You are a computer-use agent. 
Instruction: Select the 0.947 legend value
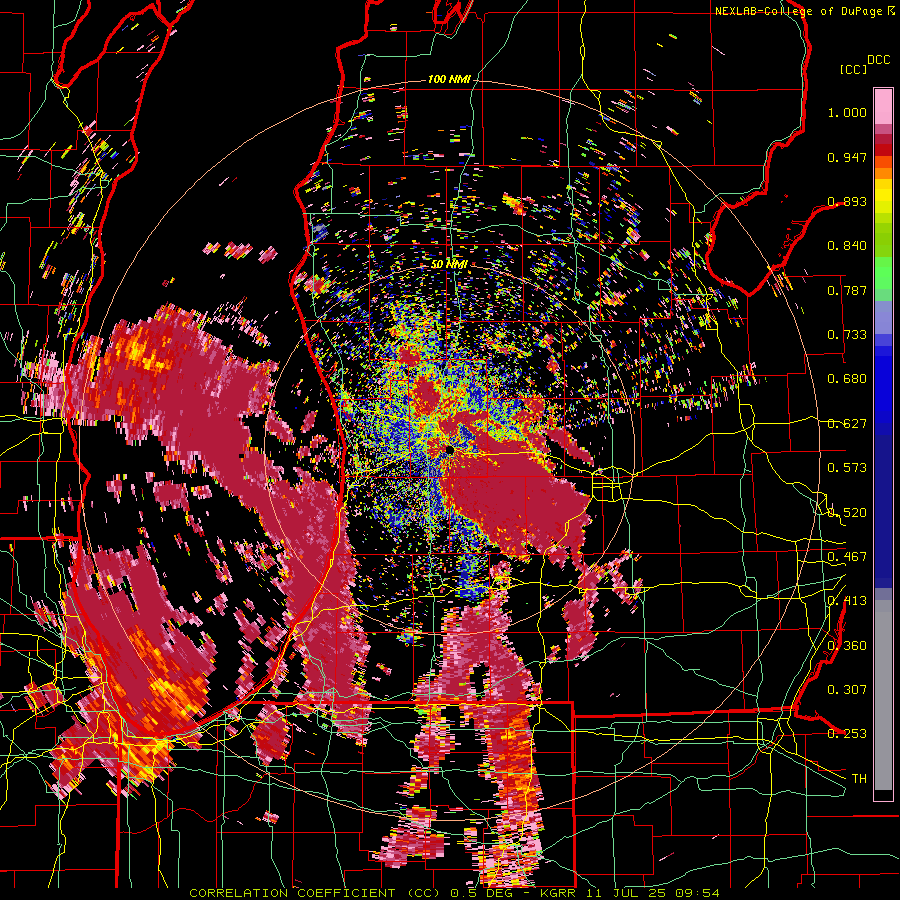[x=847, y=157]
